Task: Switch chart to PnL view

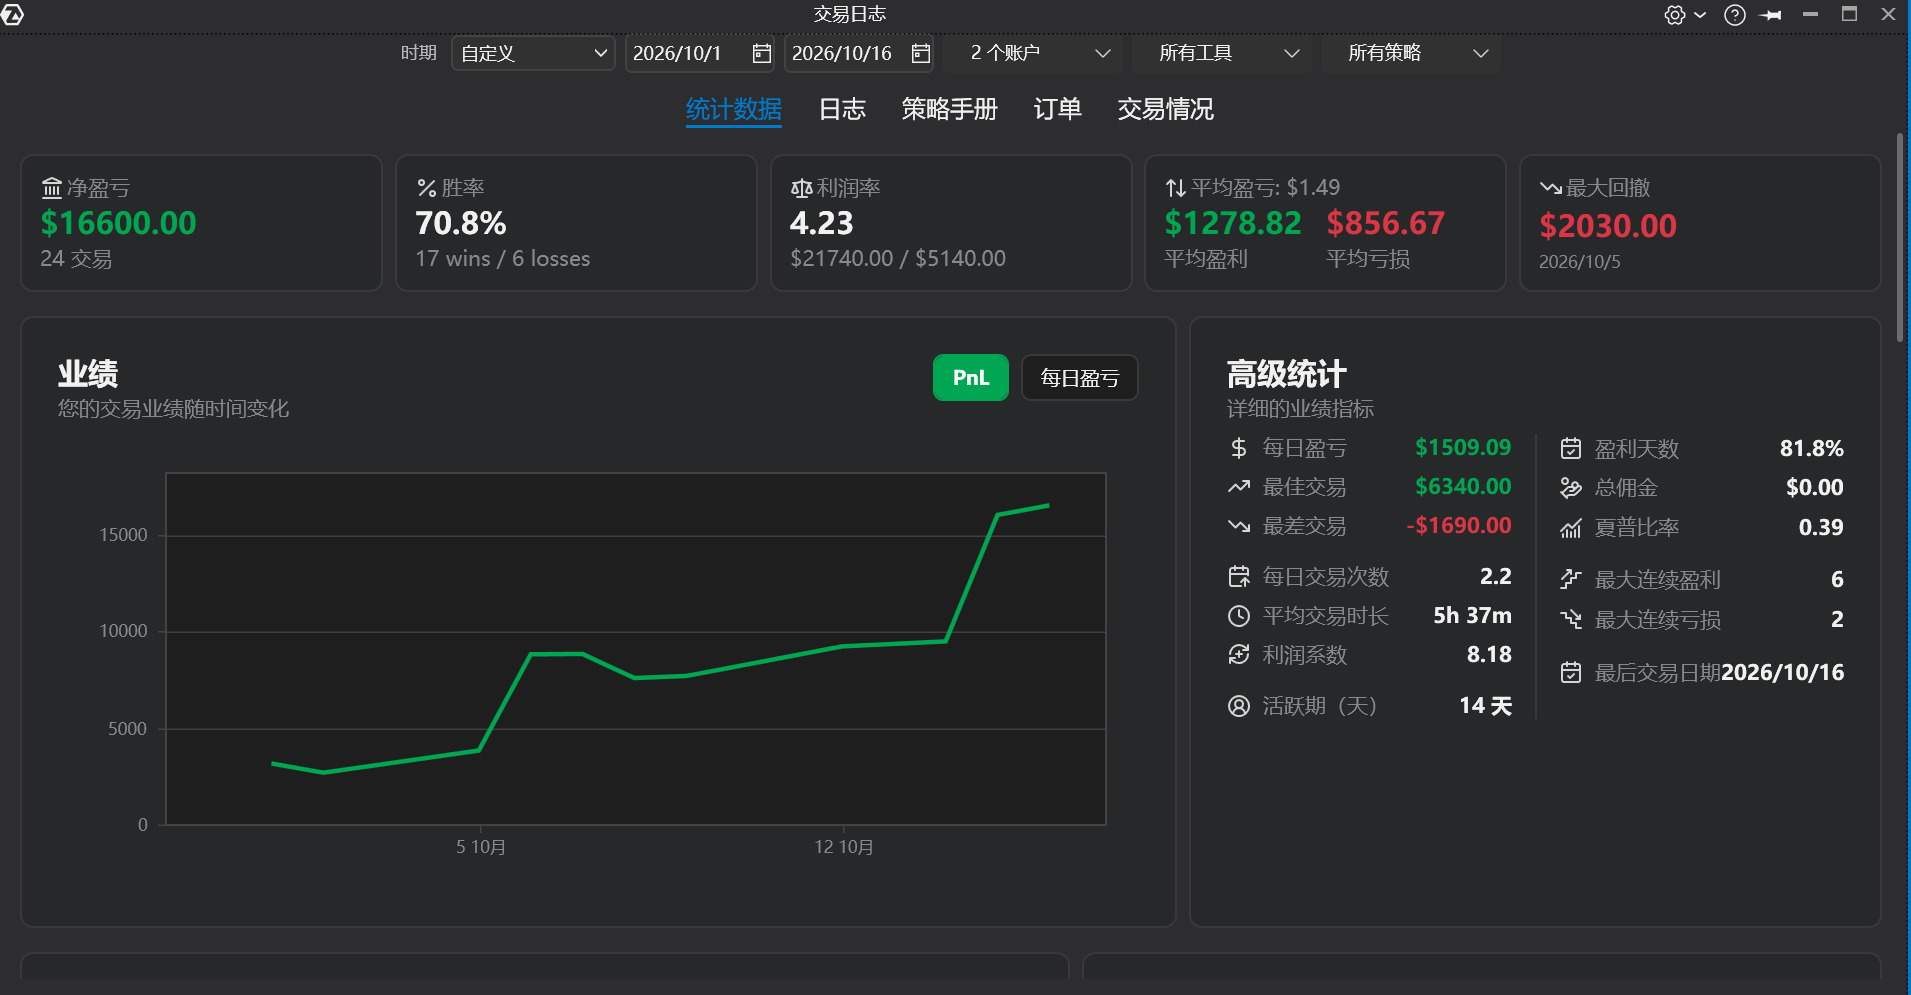Action: pos(970,378)
